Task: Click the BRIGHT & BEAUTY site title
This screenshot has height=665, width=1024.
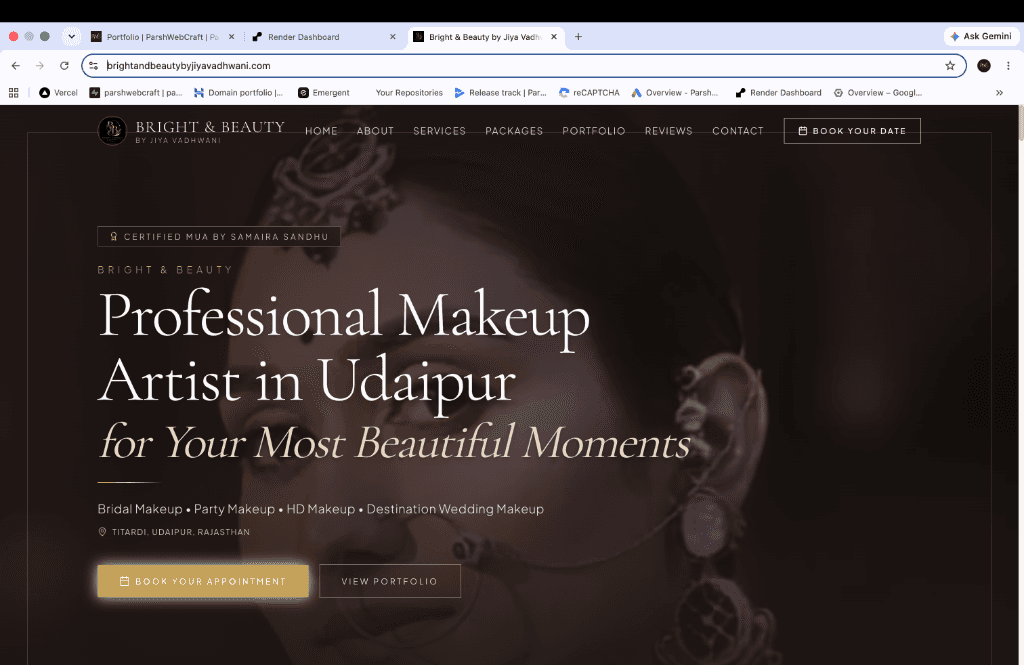Action: 210,127
